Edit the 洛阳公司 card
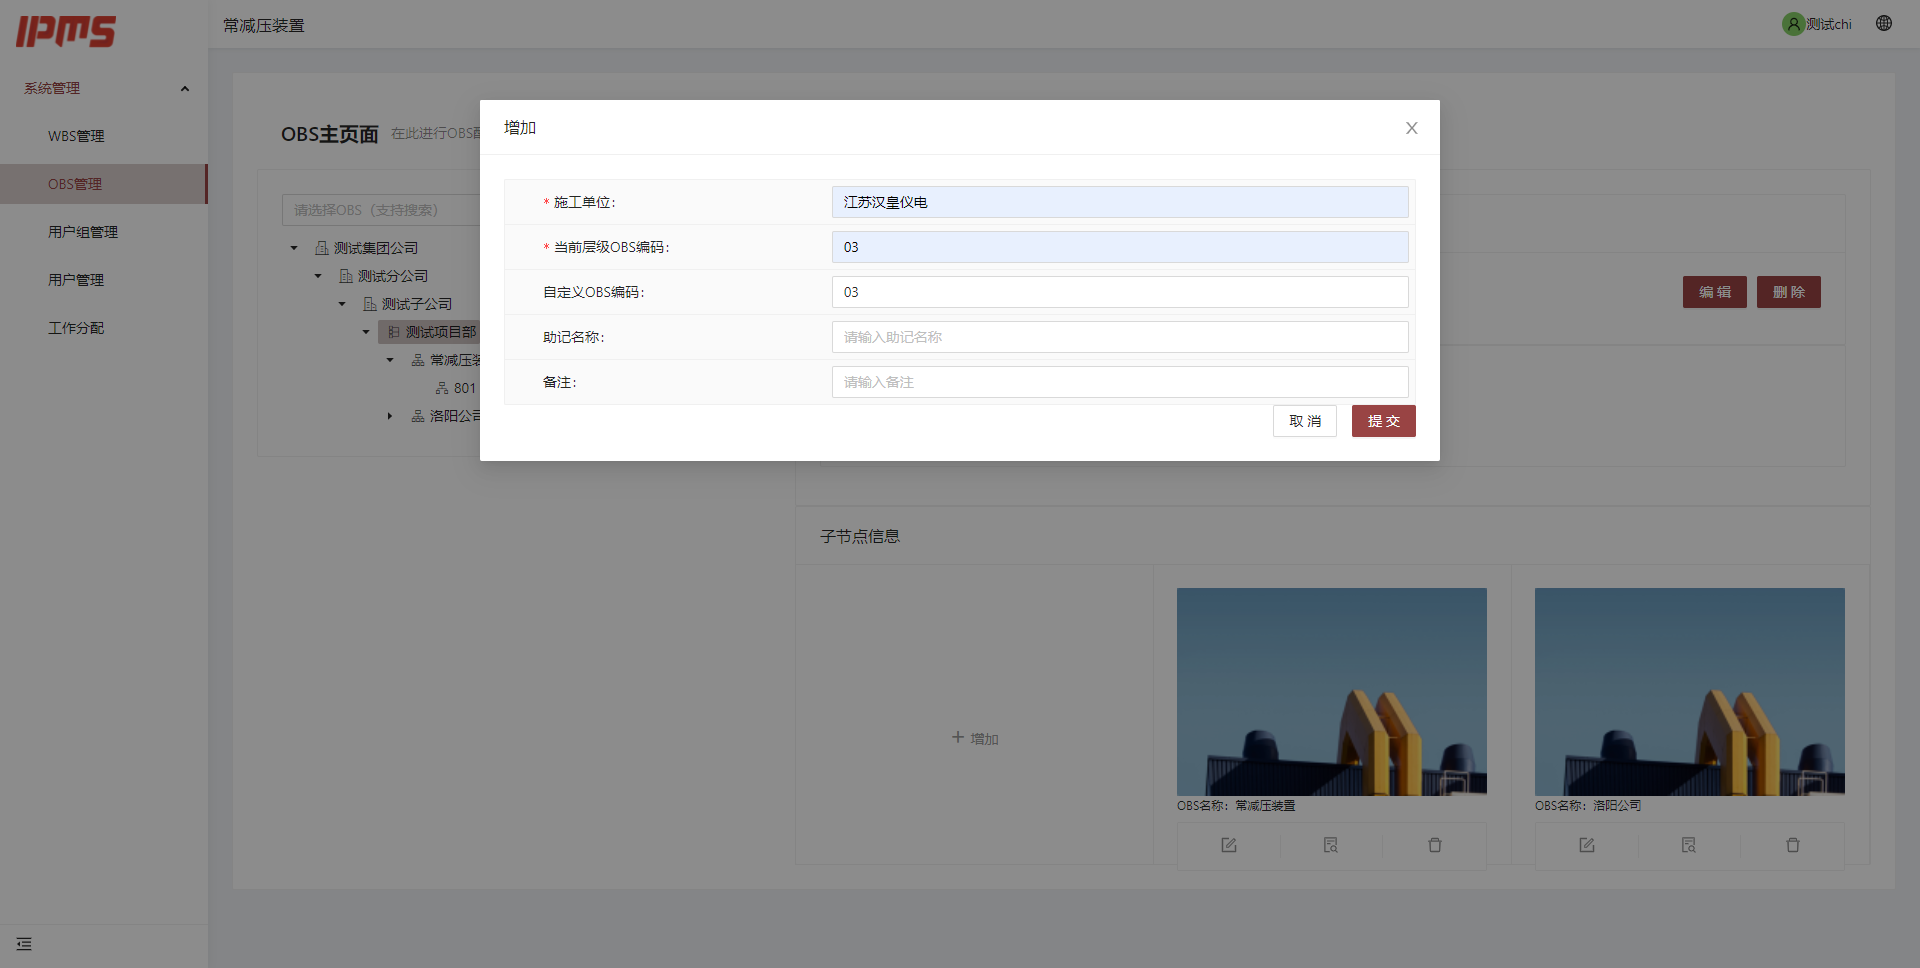The width and height of the screenshot is (1920, 968). (1587, 845)
